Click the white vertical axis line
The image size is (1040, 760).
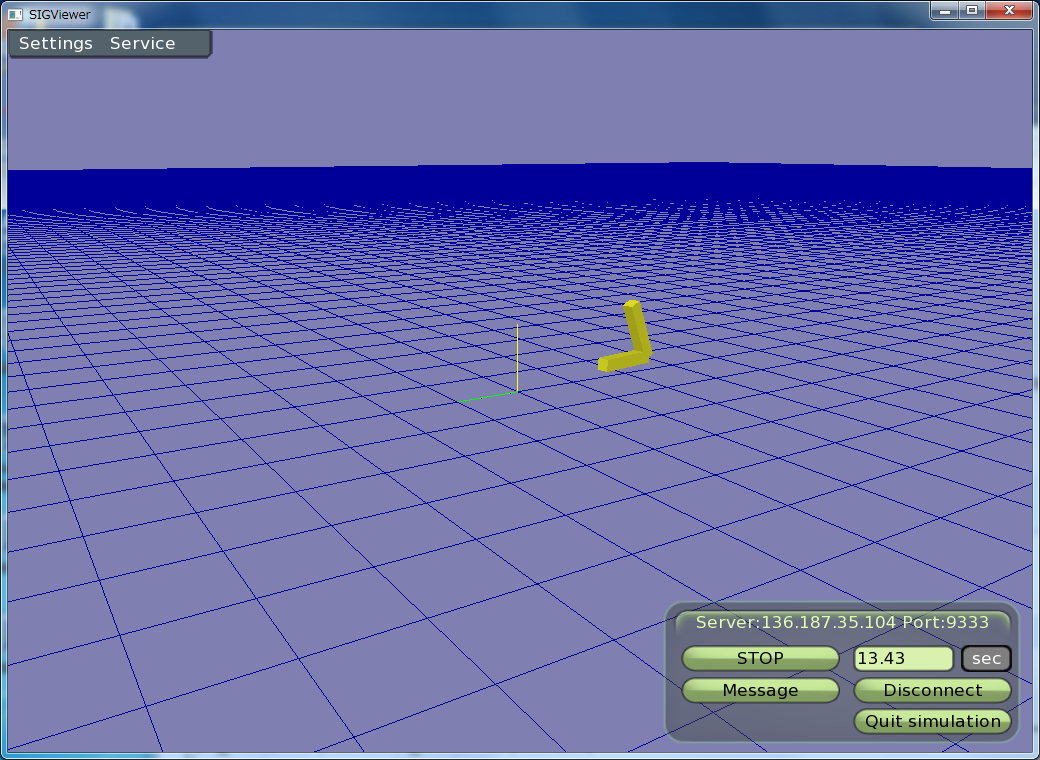[517, 357]
